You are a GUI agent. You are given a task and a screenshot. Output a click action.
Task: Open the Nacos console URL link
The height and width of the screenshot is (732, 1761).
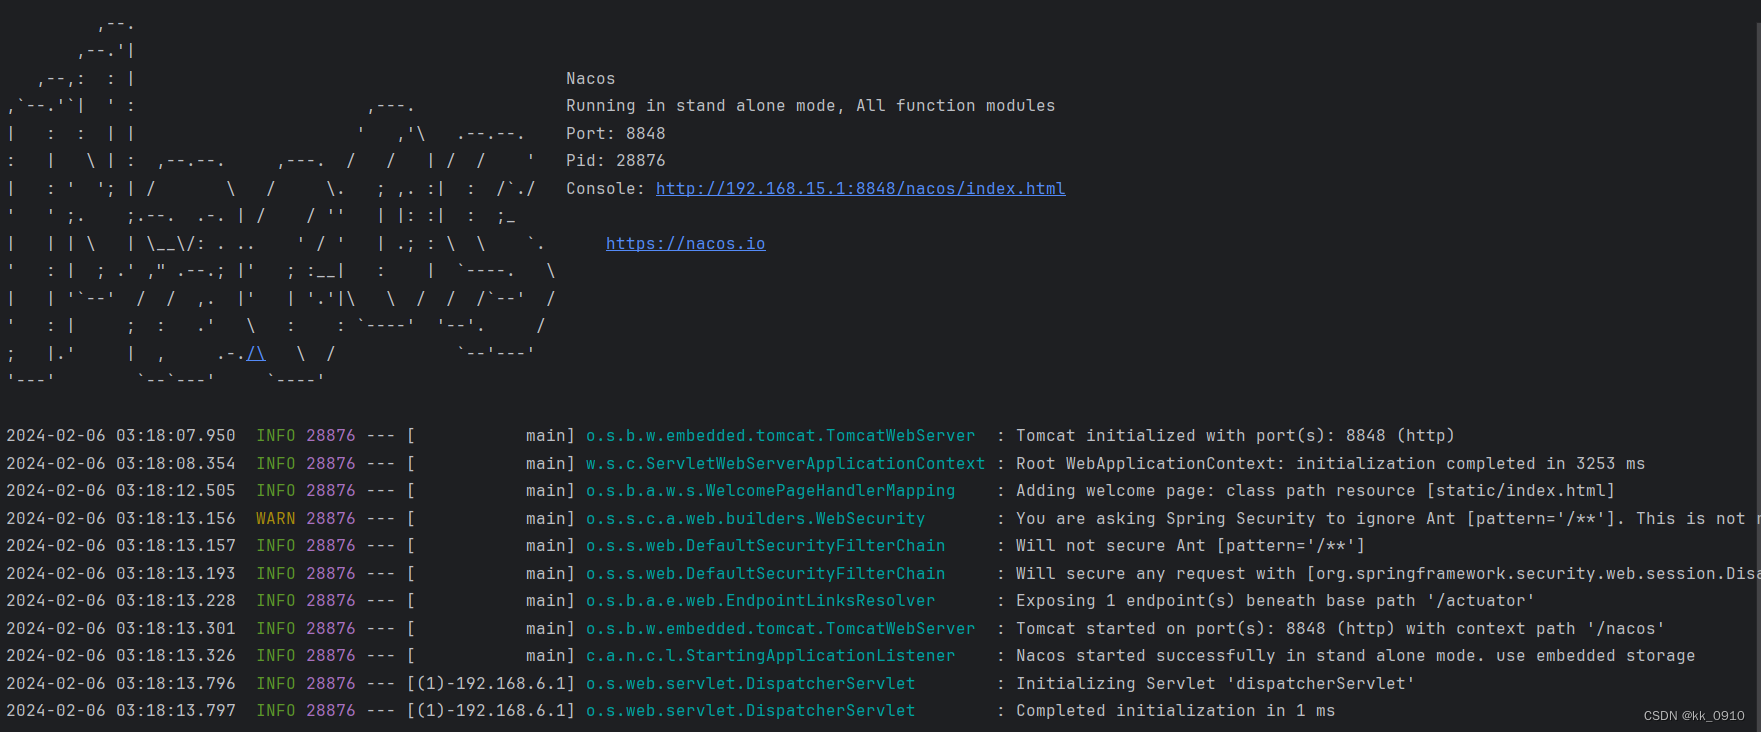[860, 188]
